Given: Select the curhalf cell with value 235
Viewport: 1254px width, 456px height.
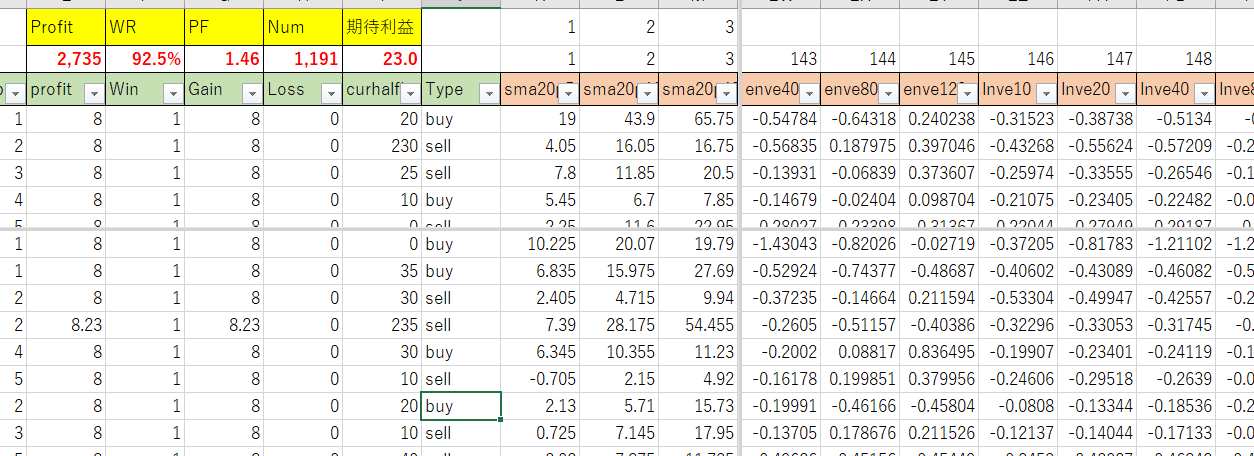Looking at the screenshot, I should 382,325.
